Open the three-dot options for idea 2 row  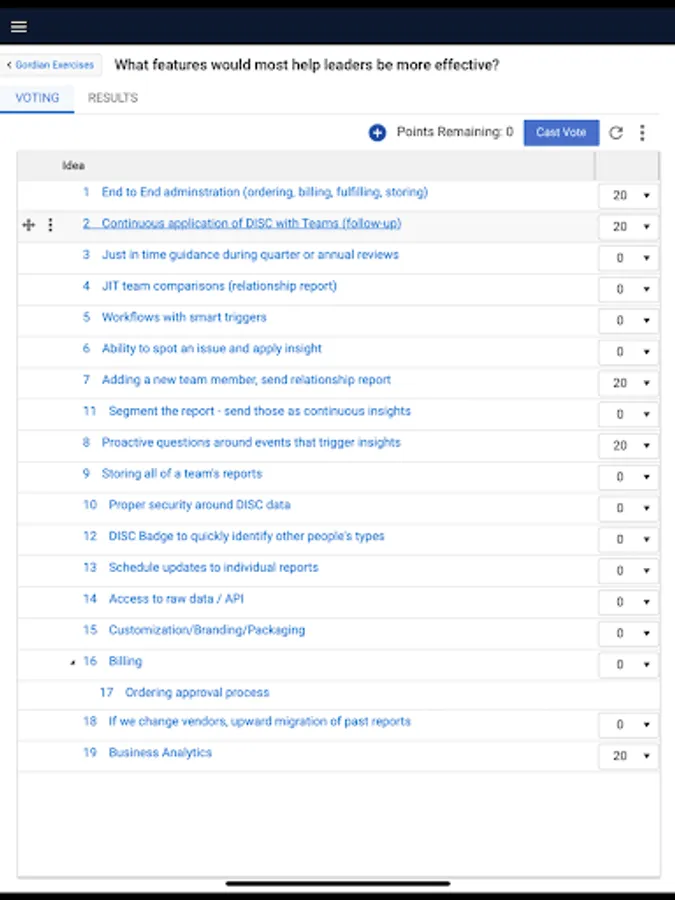(51, 225)
